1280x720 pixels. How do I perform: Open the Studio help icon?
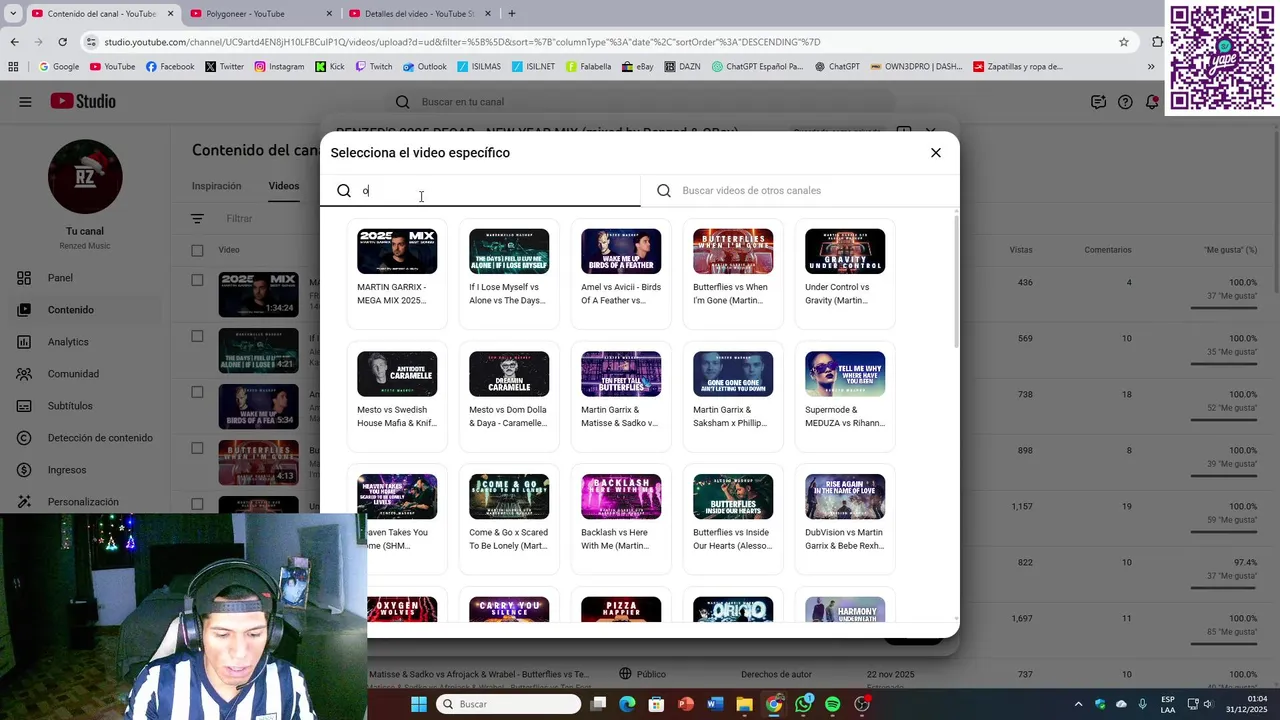[1125, 102]
